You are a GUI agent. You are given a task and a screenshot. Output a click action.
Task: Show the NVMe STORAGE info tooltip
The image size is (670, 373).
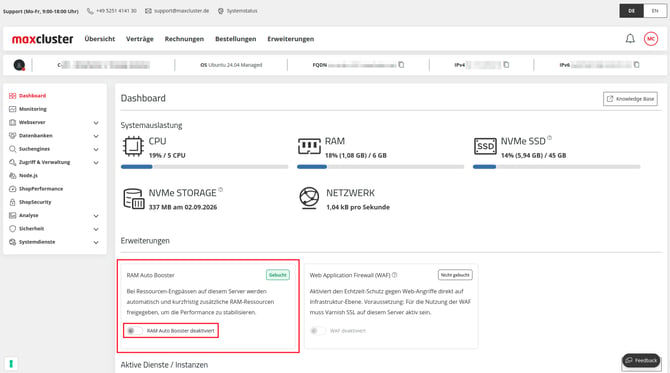tap(220, 189)
